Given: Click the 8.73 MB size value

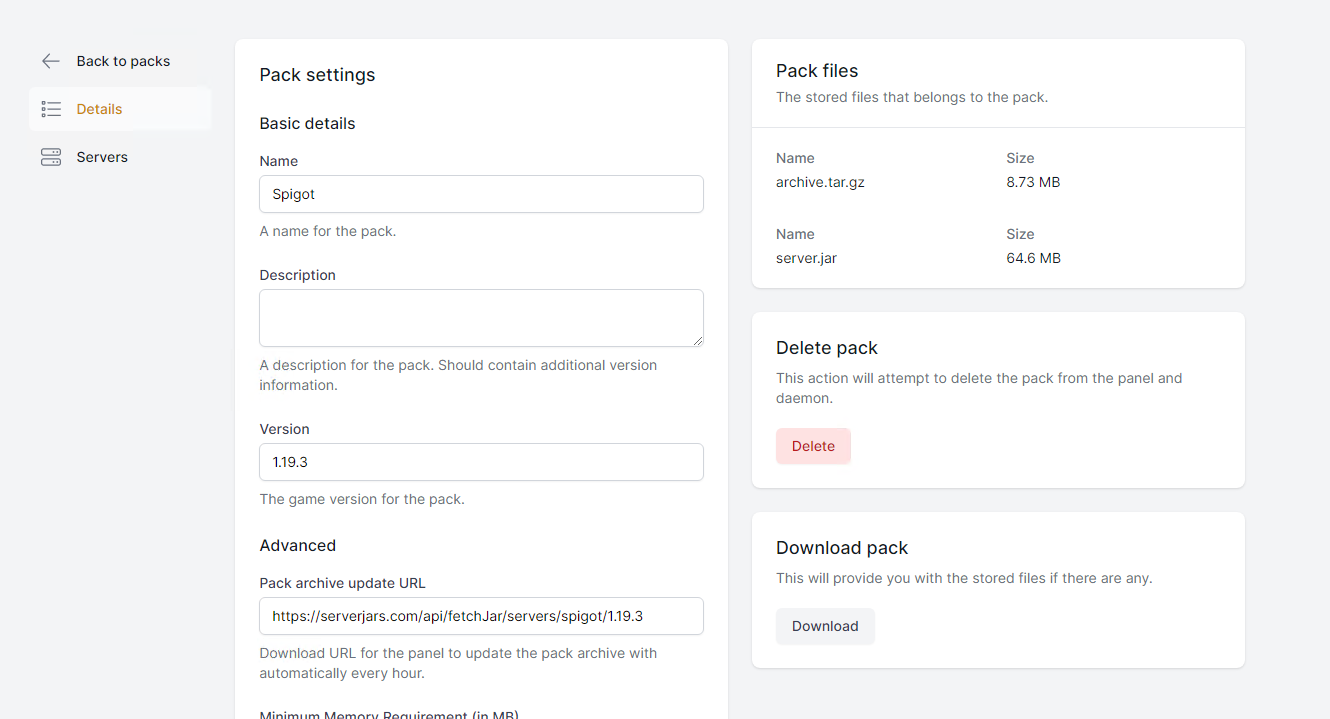Looking at the screenshot, I should point(1033,182).
